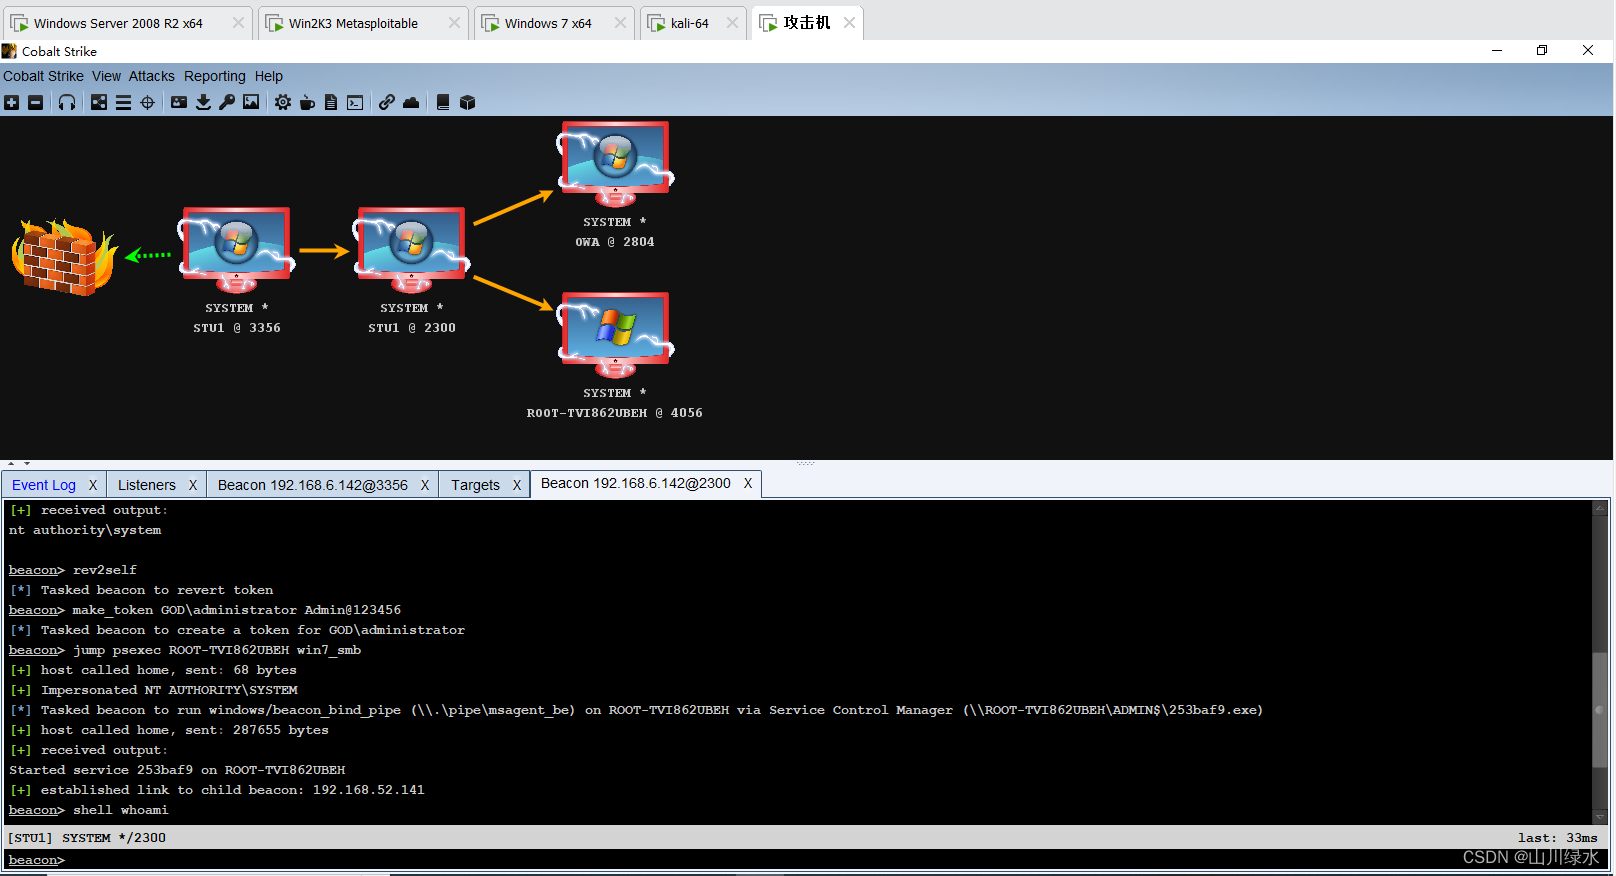The width and height of the screenshot is (1616, 876).
Task: Close the Targets tab
Action: 517,485
